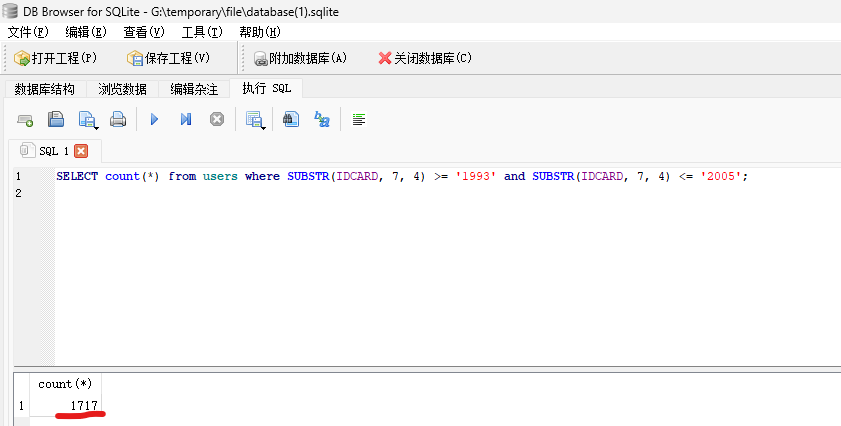Select row header 1 in results
Viewport: 841px width, 426px height.
21,406
